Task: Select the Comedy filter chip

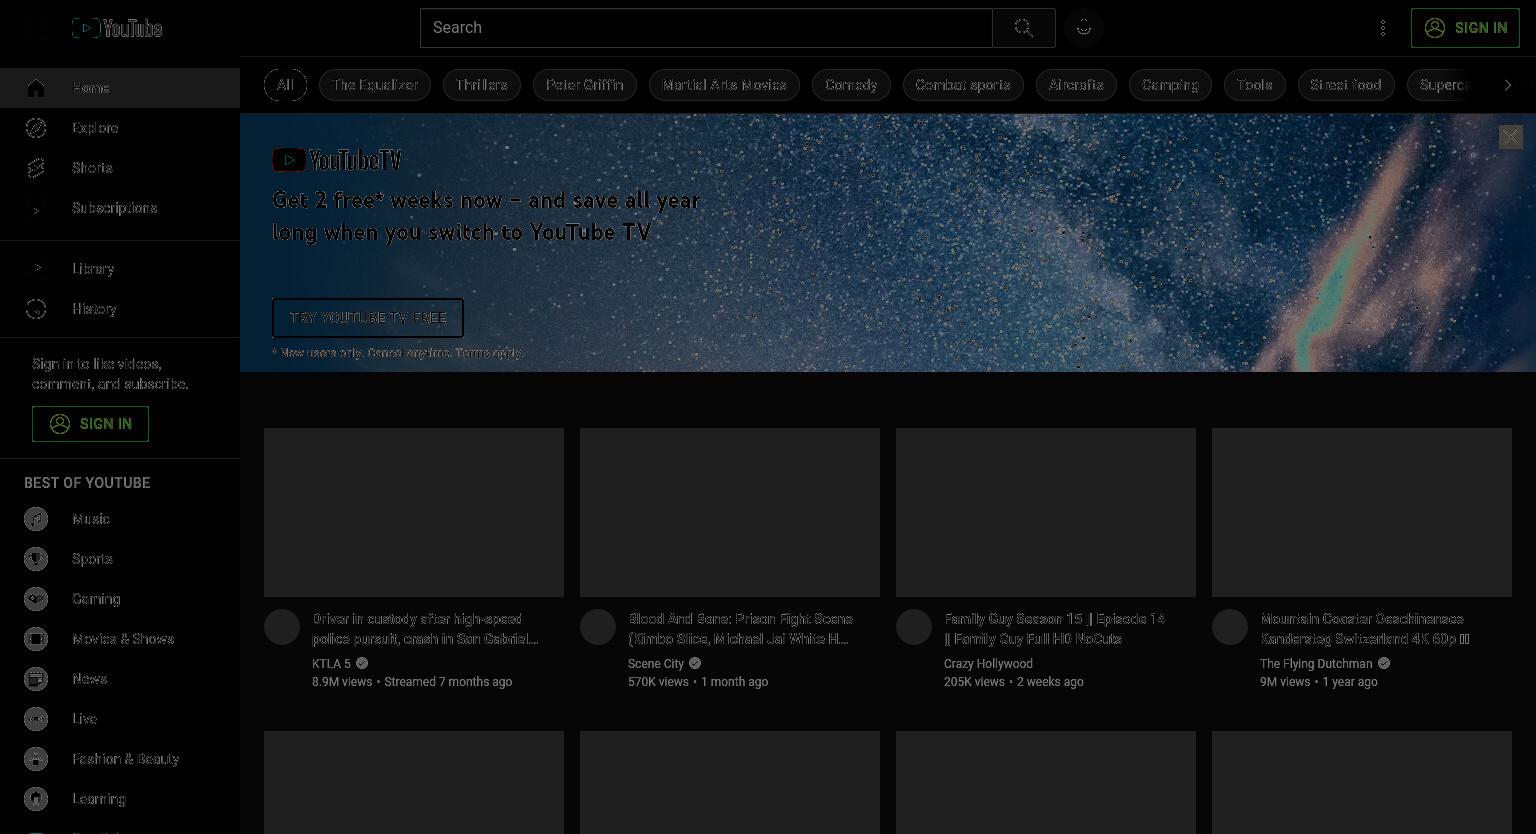Action: coord(851,85)
